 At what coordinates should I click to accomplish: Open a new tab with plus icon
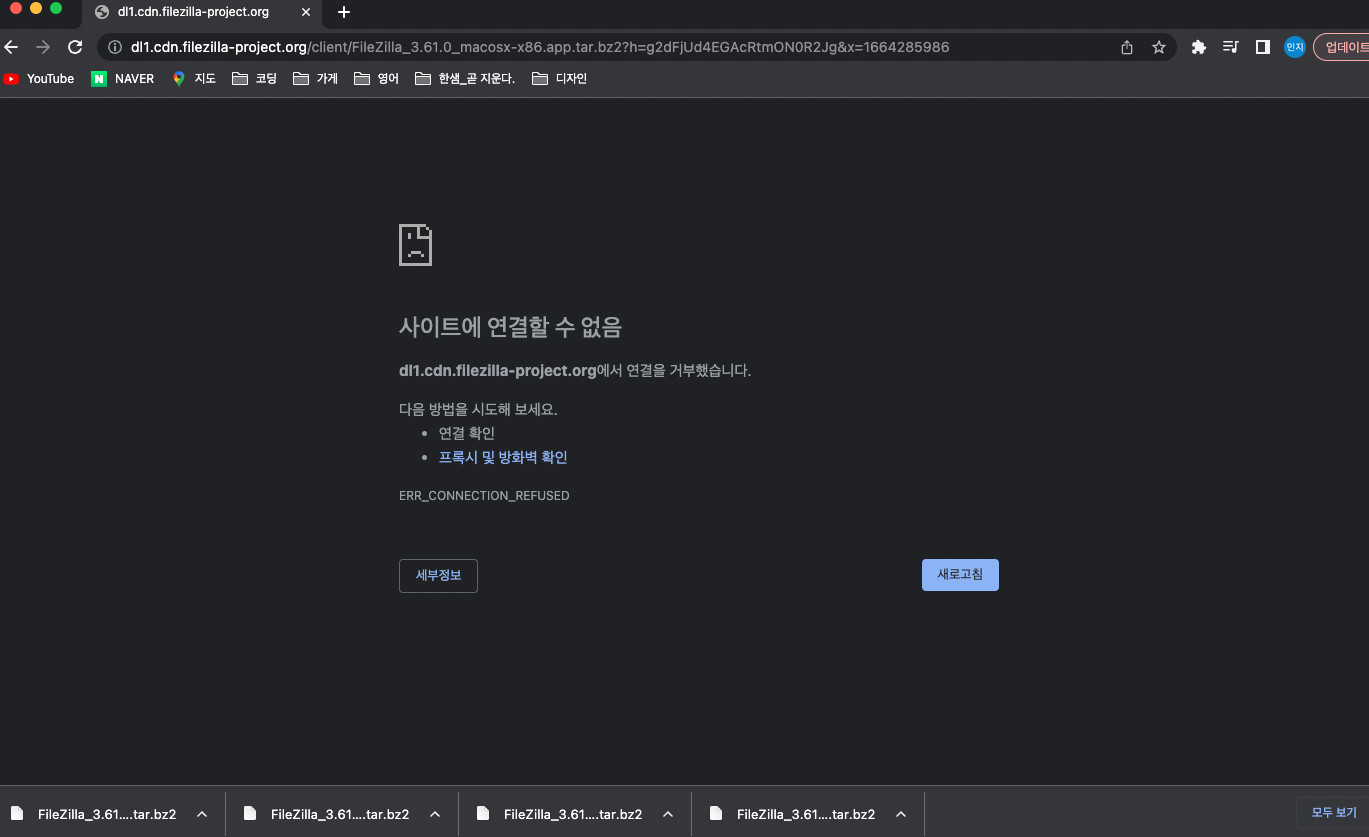[x=344, y=12]
